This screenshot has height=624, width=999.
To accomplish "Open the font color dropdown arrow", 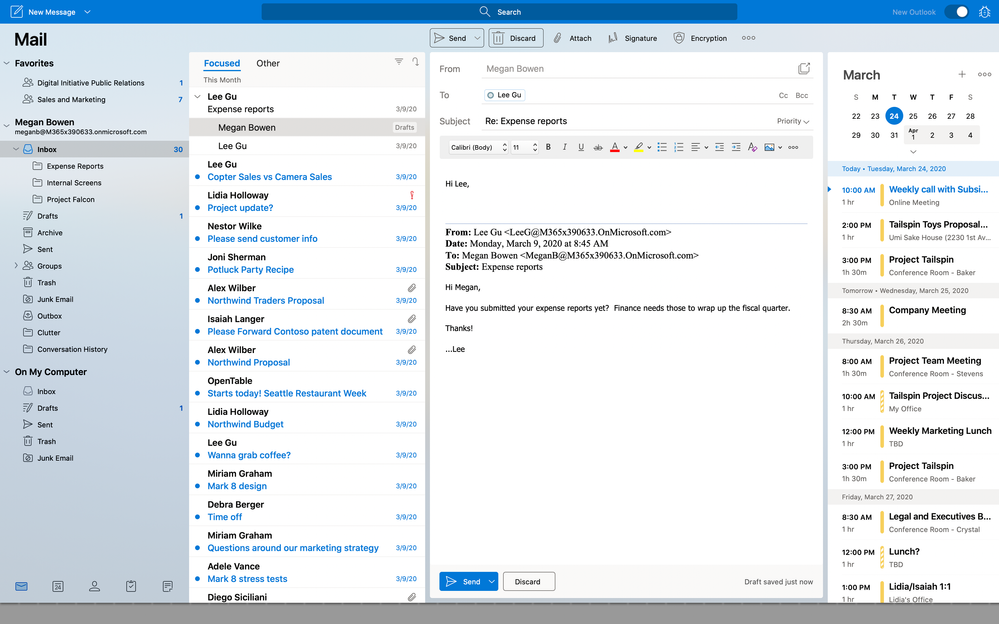I will point(626,148).
